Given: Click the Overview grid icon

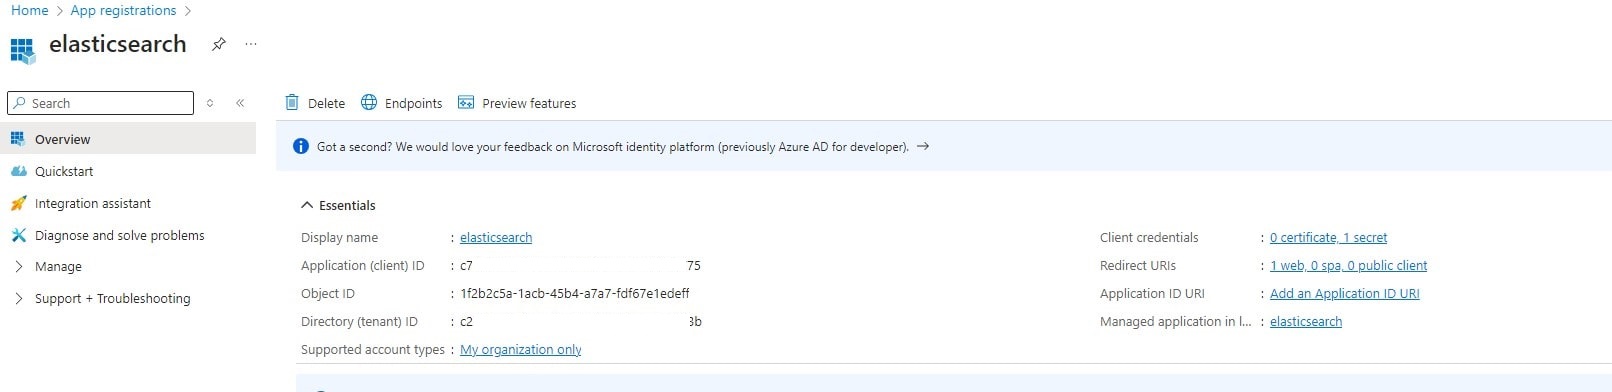Looking at the screenshot, I should click(17, 139).
